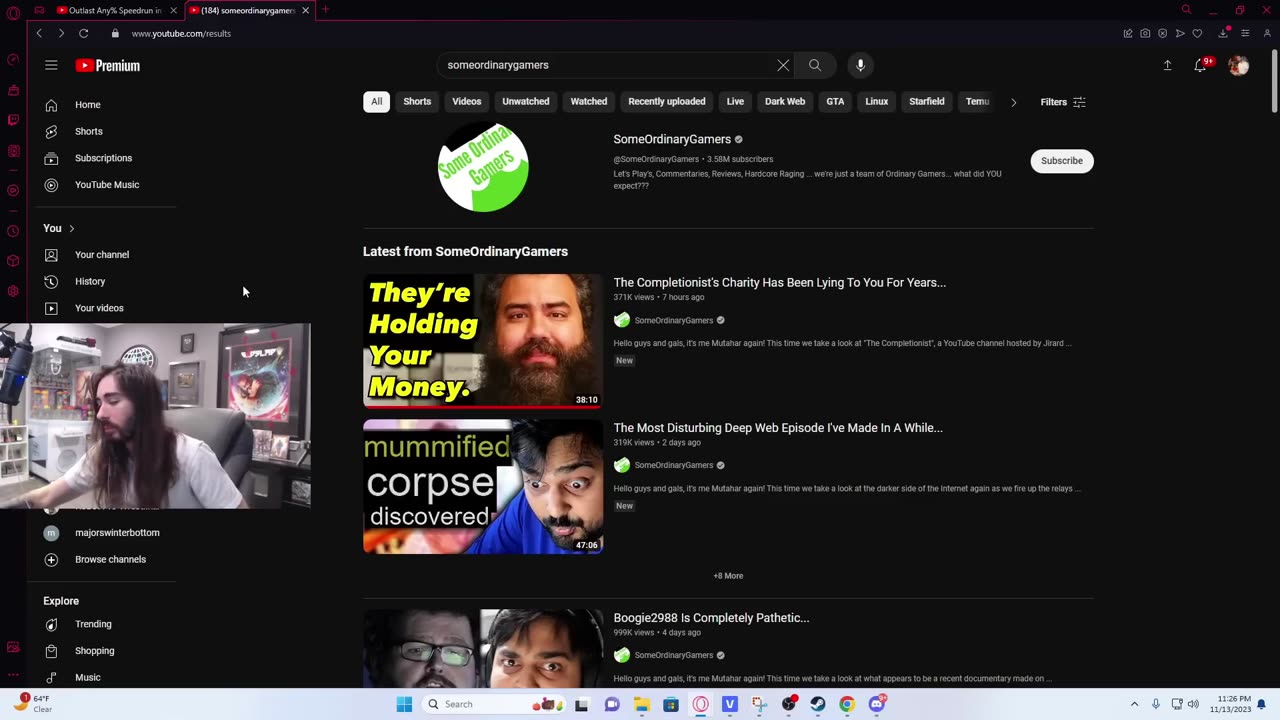Go forward with the browser forward arrow
1280x720 pixels.
point(61,33)
